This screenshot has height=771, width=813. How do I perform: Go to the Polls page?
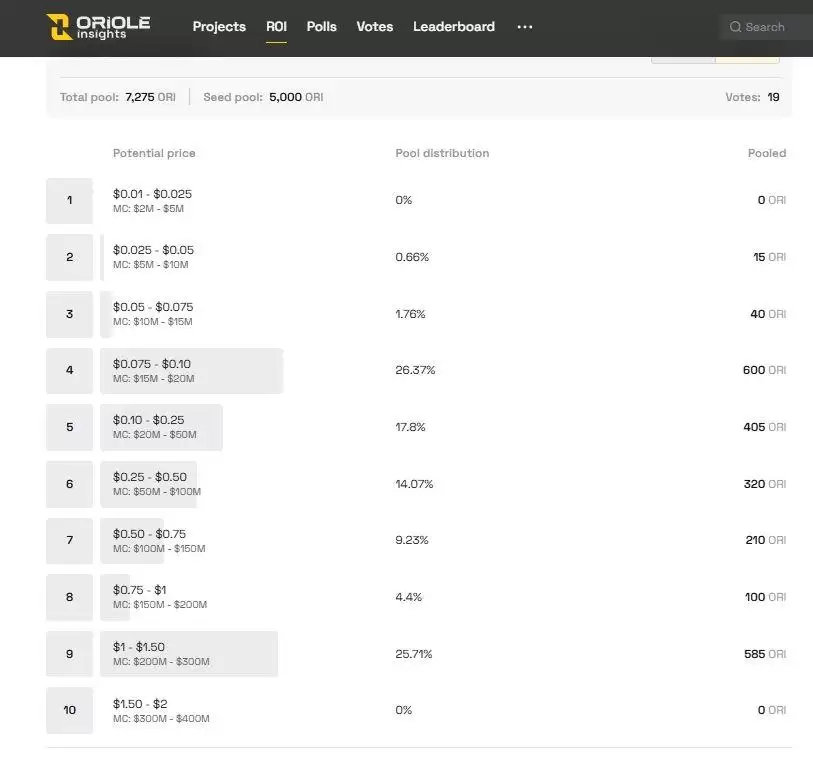tap(321, 27)
